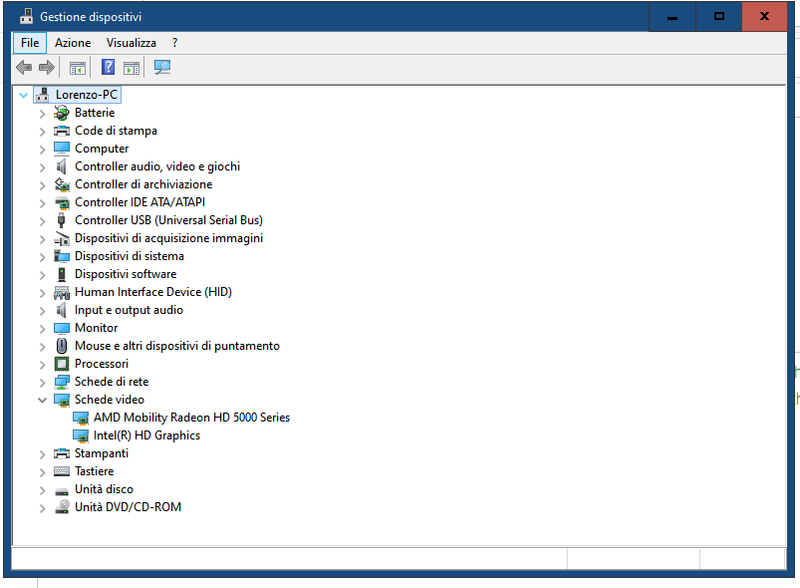Click the Controller IDE ATA/ATAPI icon
The image size is (800, 588).
click(62, 203)
